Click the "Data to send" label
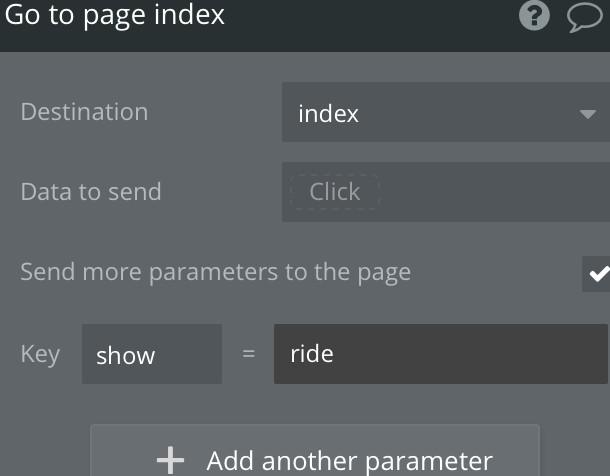The height and width of the screenshot is (476, 610). (91, 192)
